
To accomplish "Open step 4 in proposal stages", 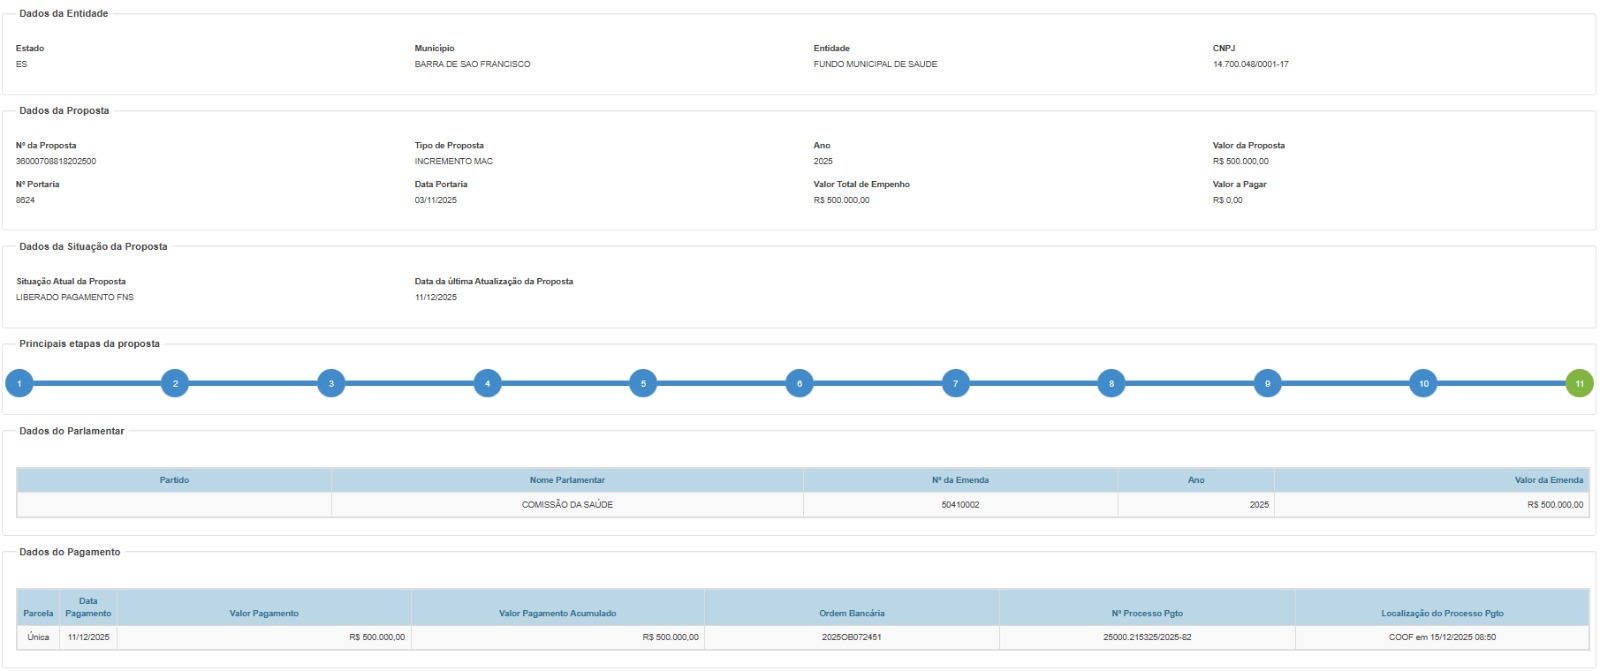I will pyautogui.click(x=487, y=383).
